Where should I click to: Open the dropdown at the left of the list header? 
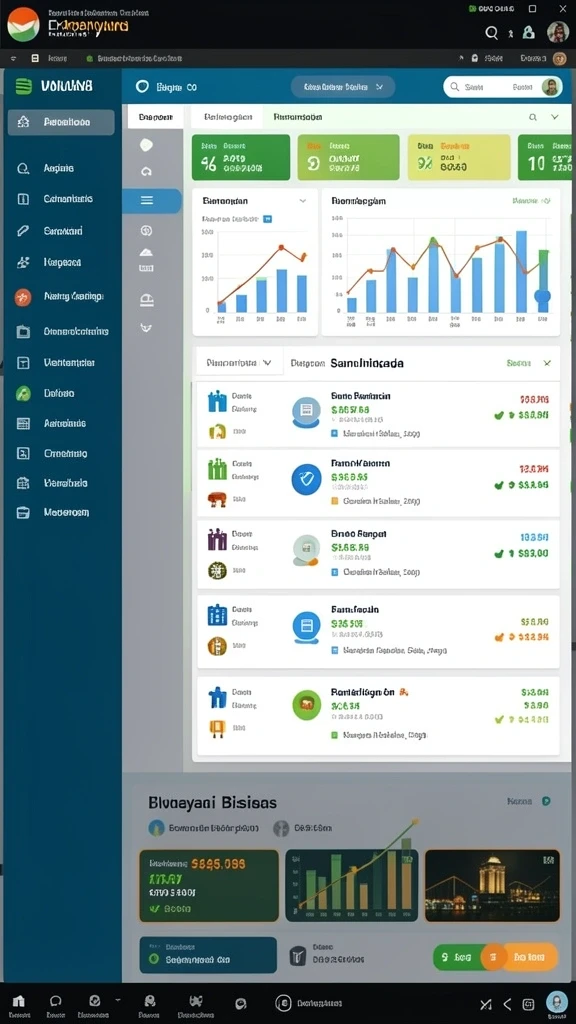[x=240, y=362]
